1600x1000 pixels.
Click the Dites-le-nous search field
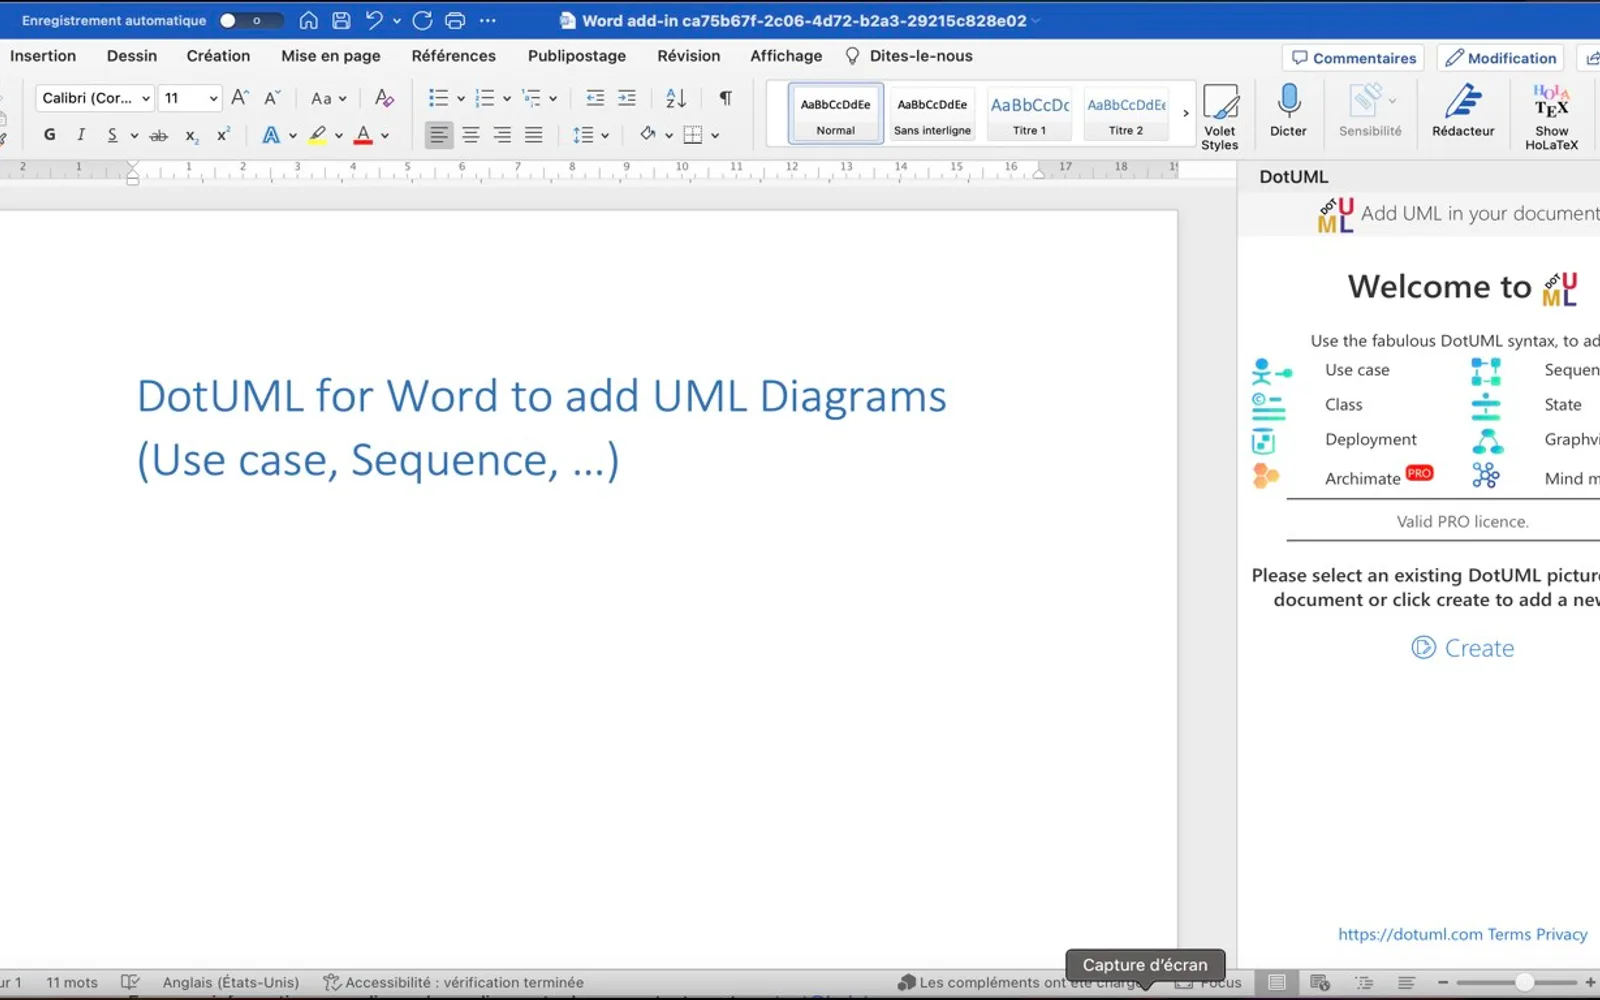click(909, 56)
